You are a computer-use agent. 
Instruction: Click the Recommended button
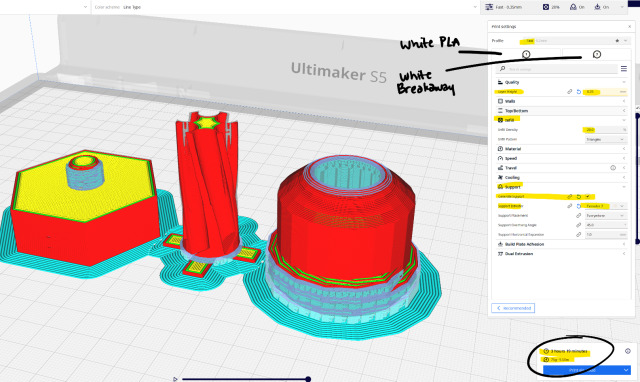tap(513, 308)
